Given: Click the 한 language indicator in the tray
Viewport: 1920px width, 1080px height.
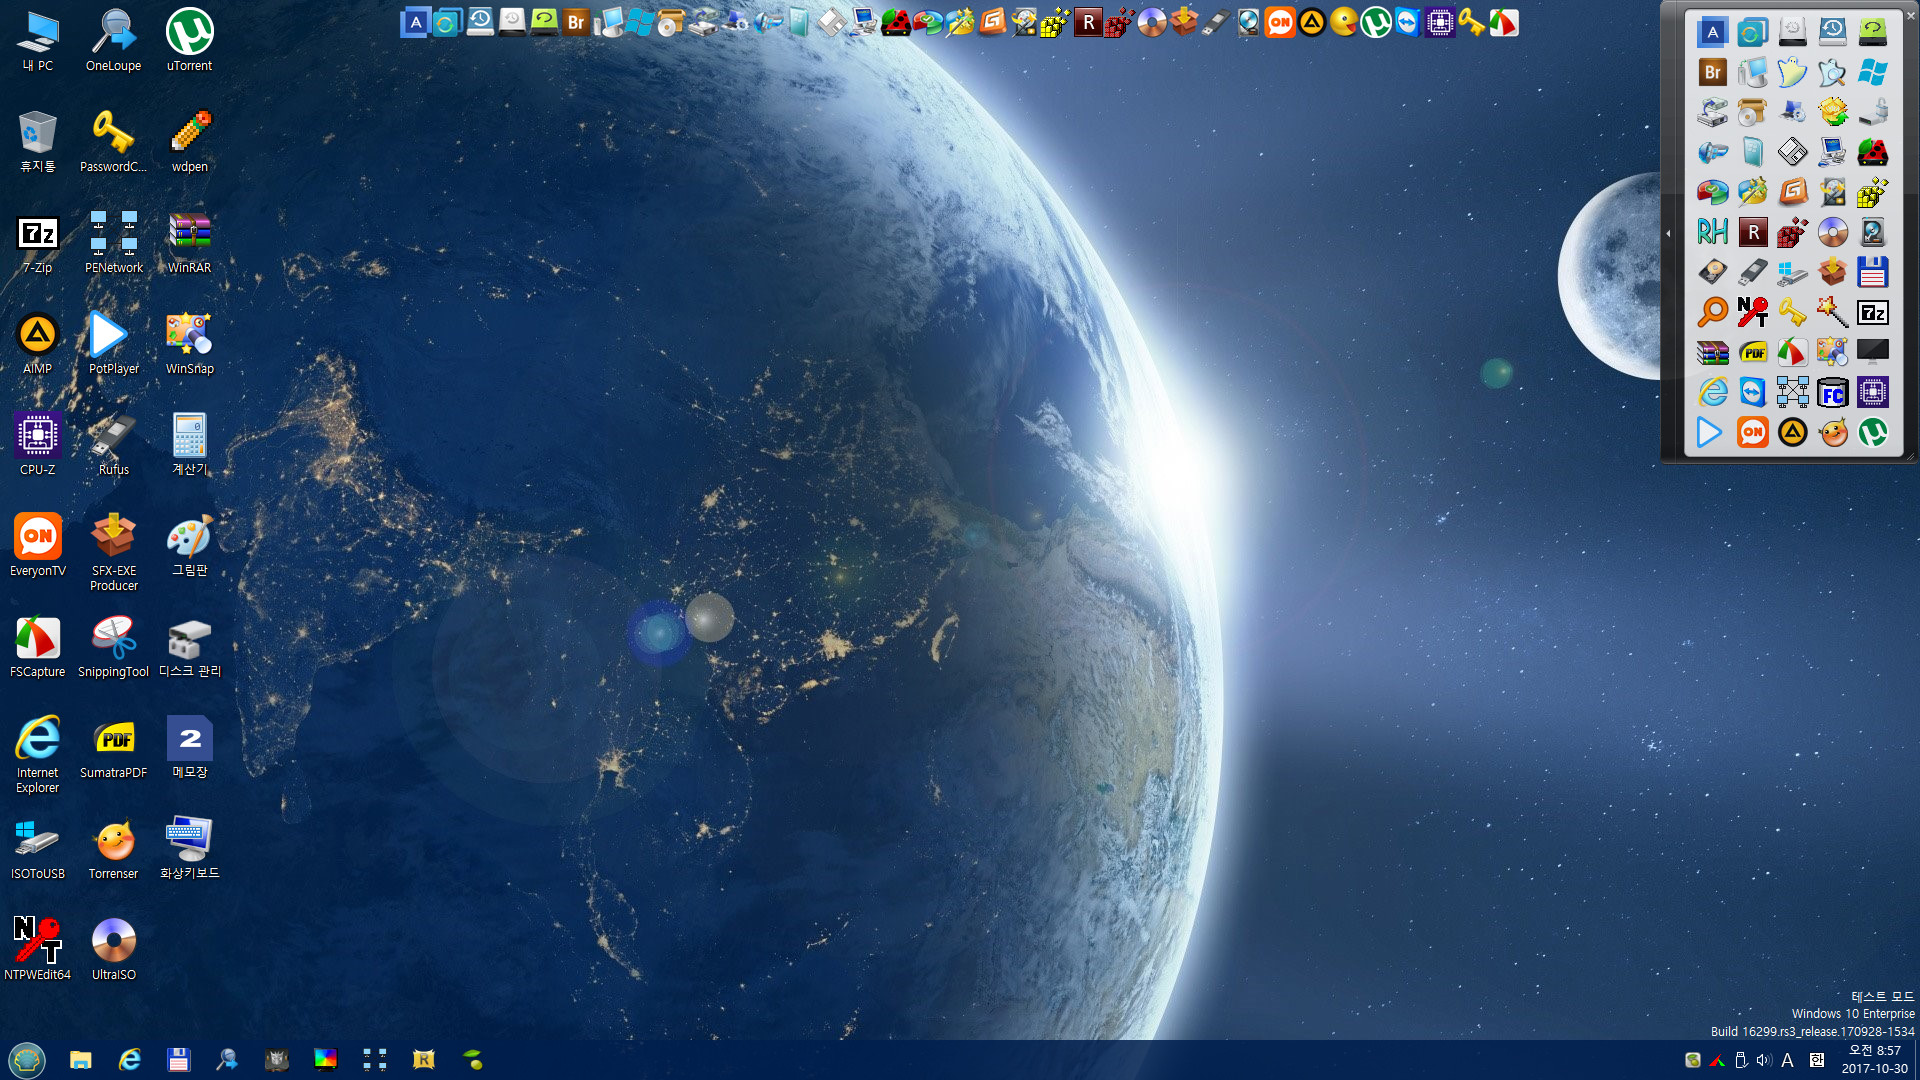Looking at the screenshot, I should click(x=1817, y=1060).
